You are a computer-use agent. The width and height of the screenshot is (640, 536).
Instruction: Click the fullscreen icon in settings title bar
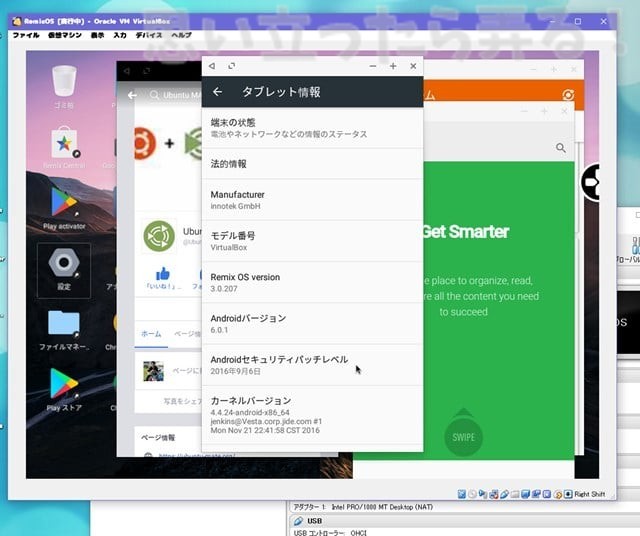231,66
